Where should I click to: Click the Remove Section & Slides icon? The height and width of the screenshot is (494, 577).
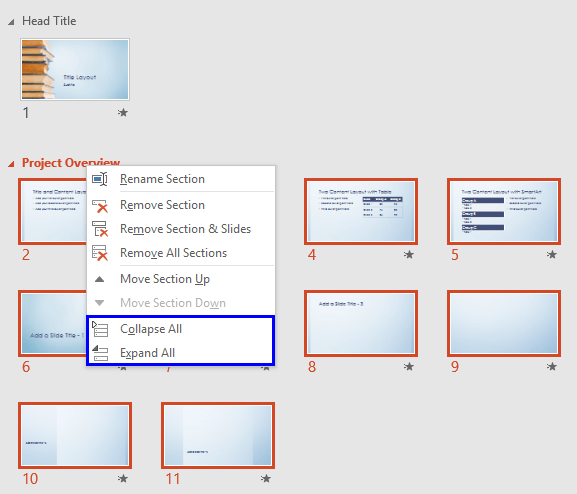(100, 229)
